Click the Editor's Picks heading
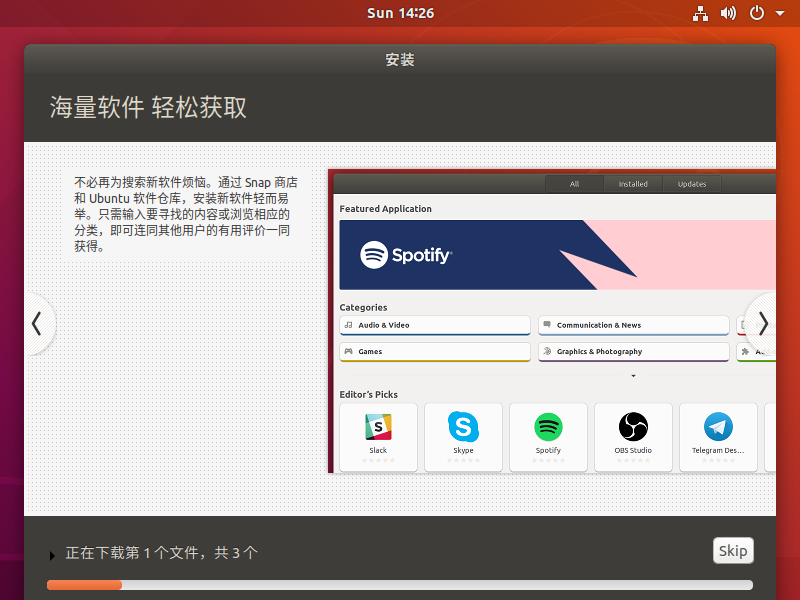The height and width of the screenshot is (600, 800). pos(368,394)
